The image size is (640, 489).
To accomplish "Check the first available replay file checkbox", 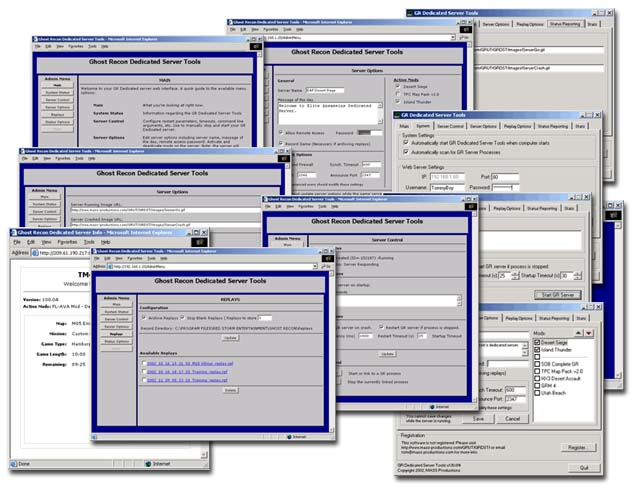I will 144,363.
